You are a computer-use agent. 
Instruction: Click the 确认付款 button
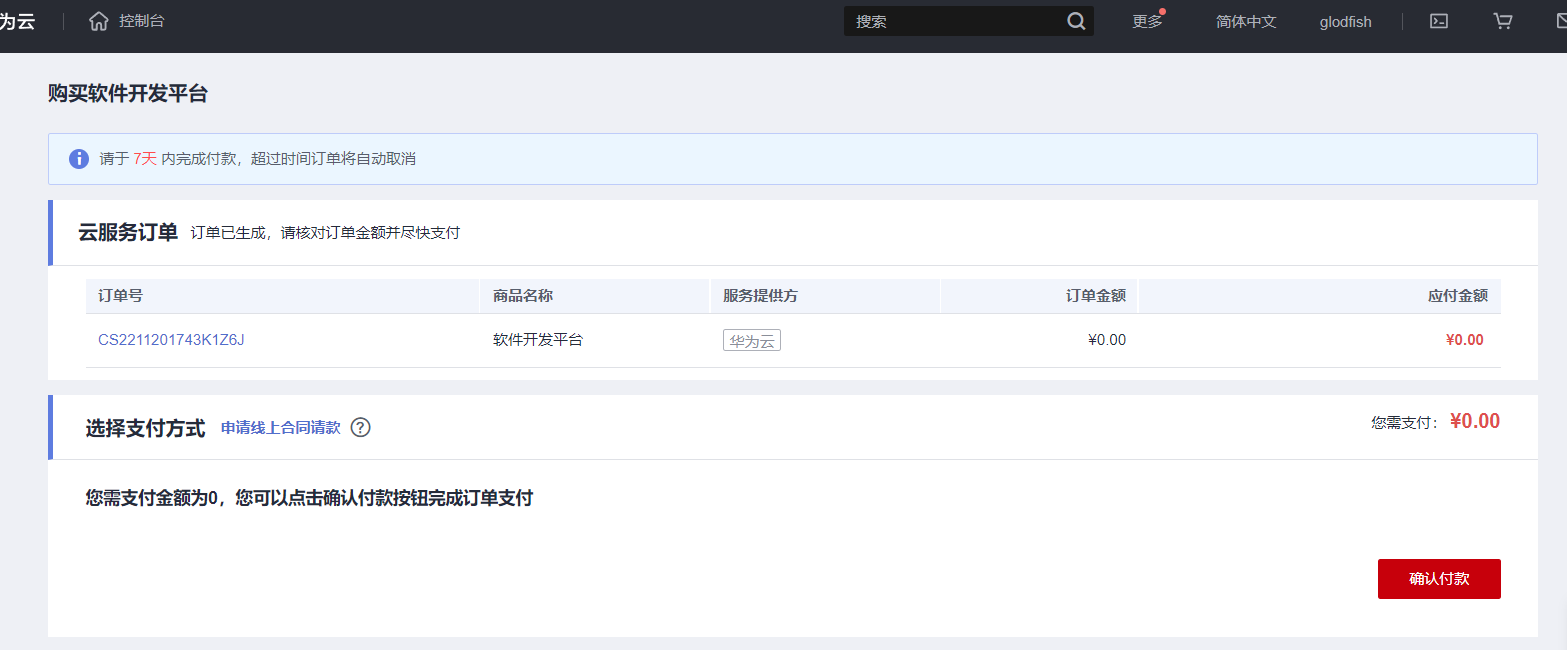[x=1439, y=579]
